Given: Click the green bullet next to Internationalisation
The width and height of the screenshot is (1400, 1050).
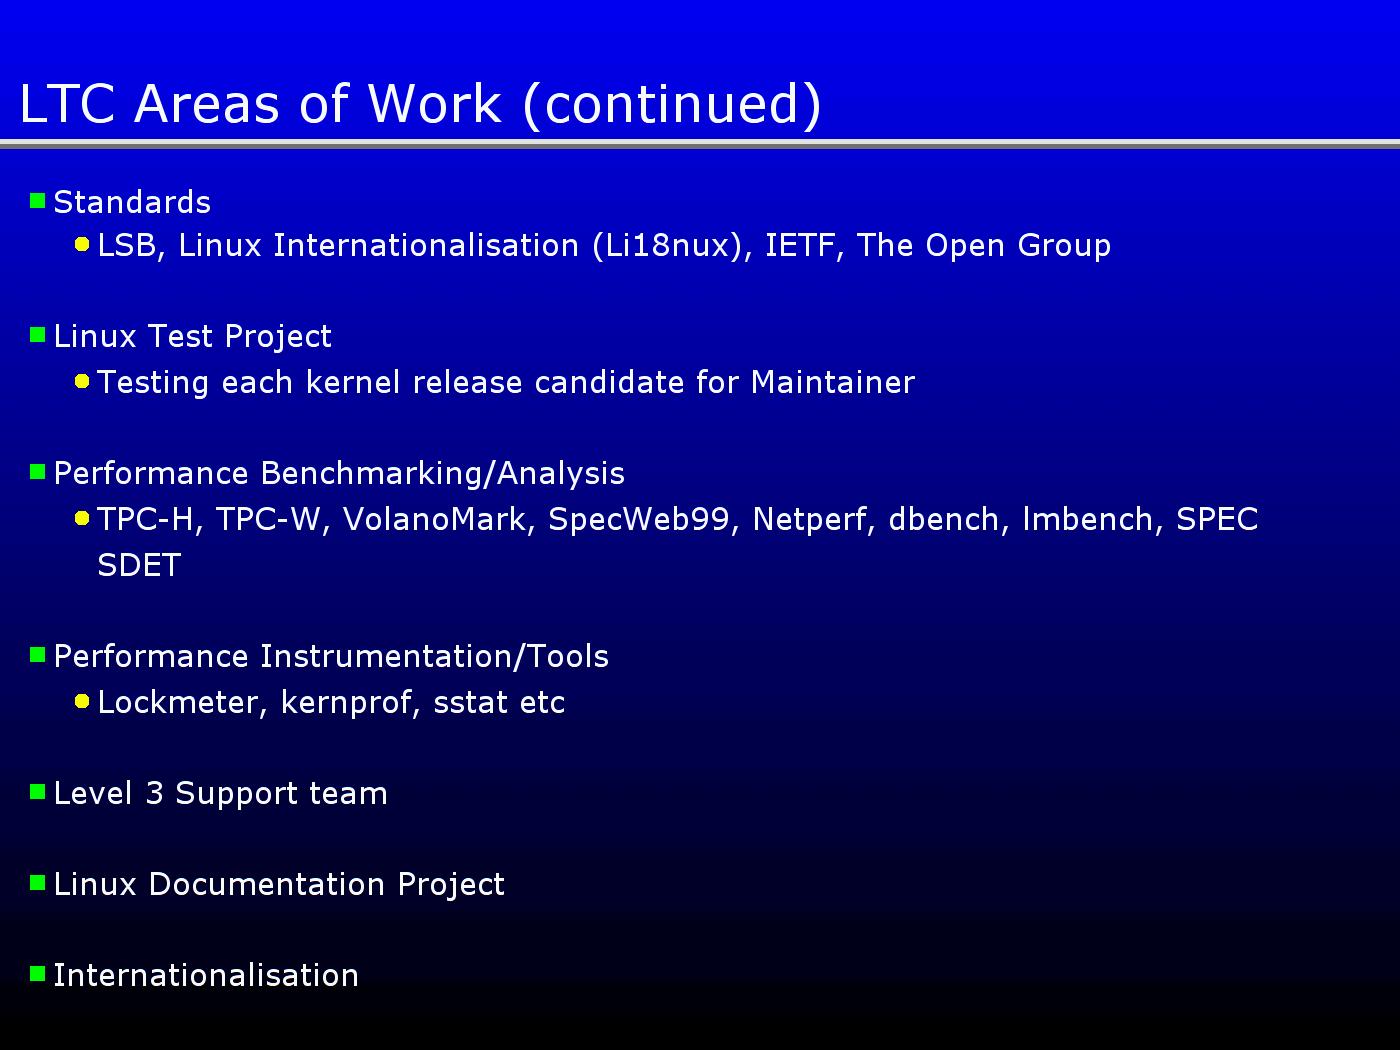Looking at the screenshot, I should coord(38,974).
